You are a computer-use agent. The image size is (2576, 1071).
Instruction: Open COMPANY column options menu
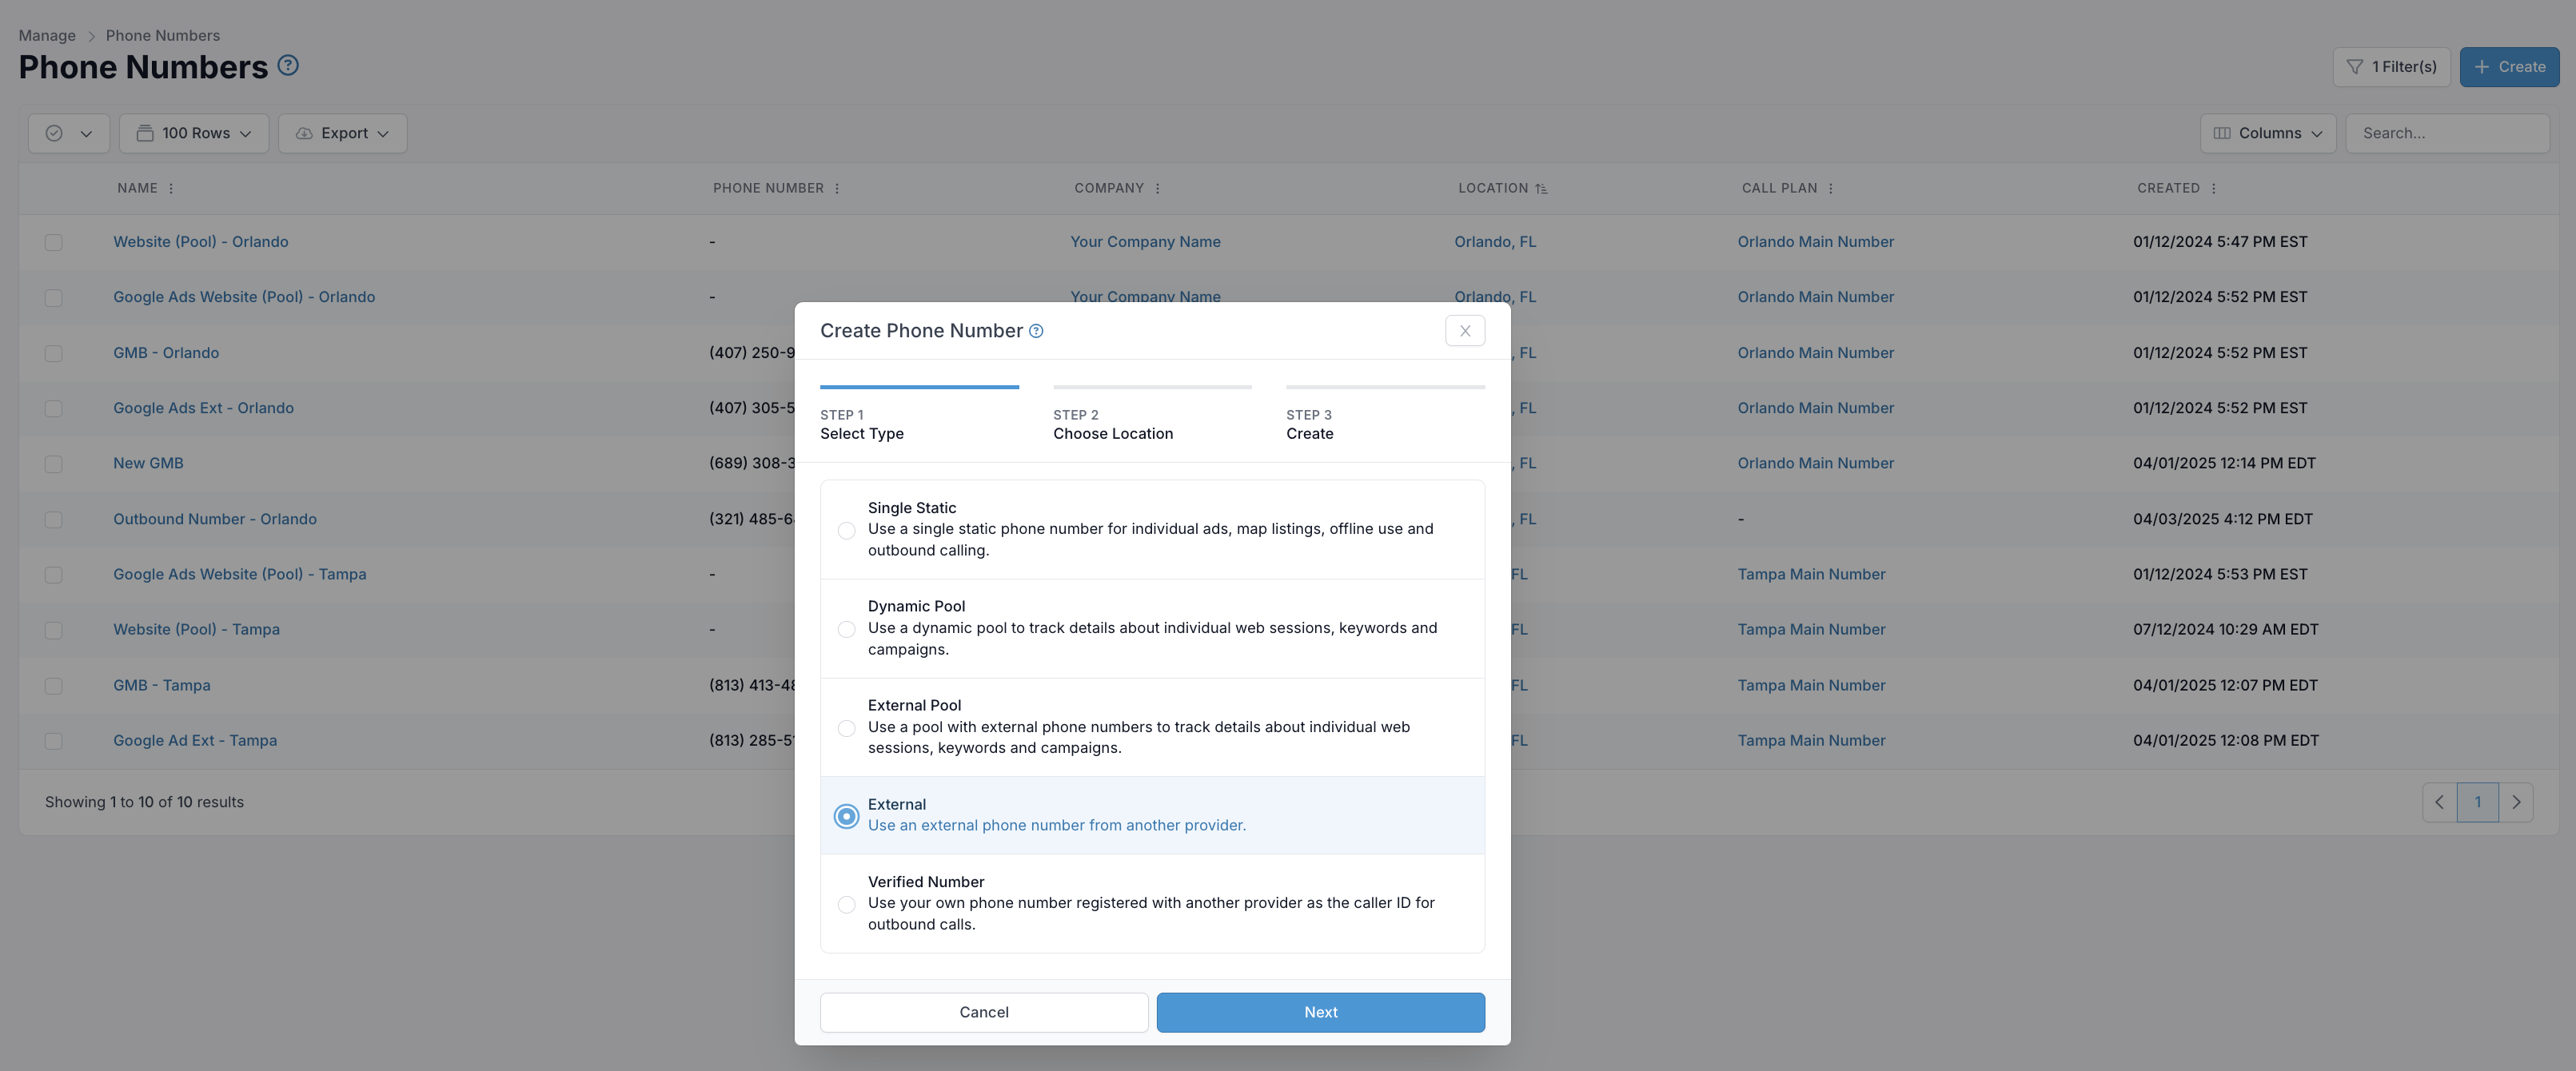tap(1157, 188)
